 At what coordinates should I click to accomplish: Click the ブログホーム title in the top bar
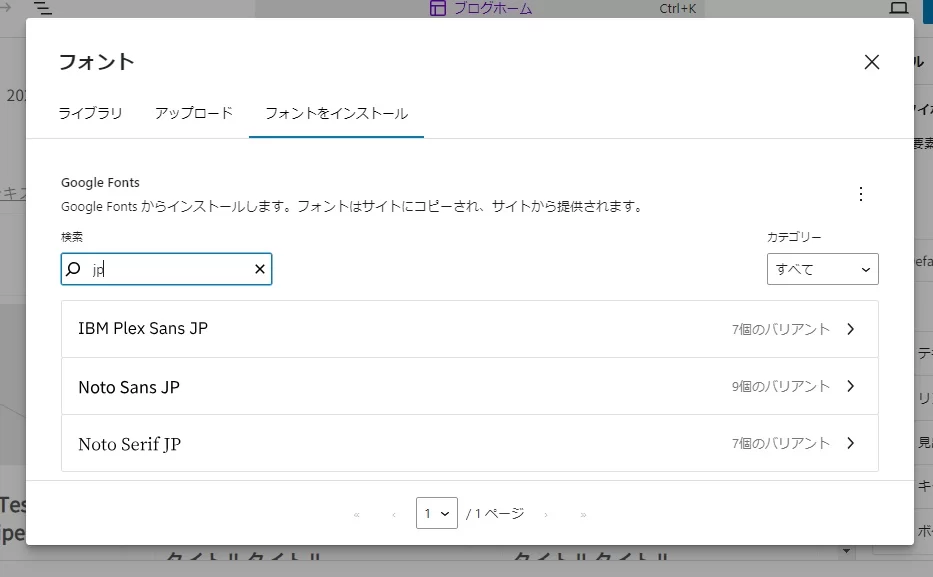pos(493,8)
